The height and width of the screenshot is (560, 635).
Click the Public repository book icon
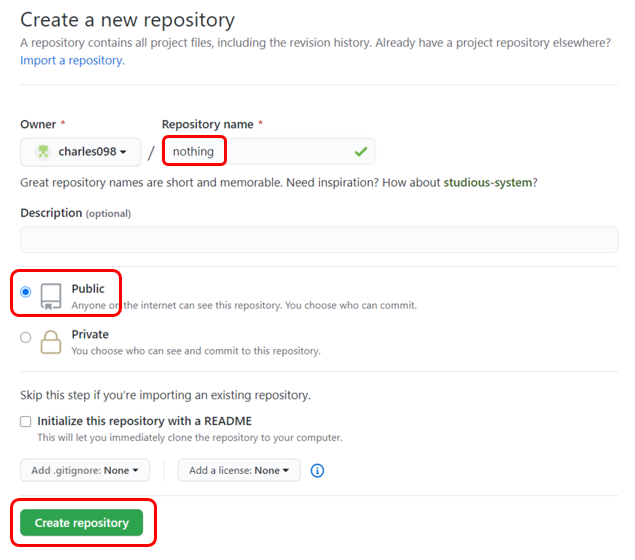coord(51,296)
